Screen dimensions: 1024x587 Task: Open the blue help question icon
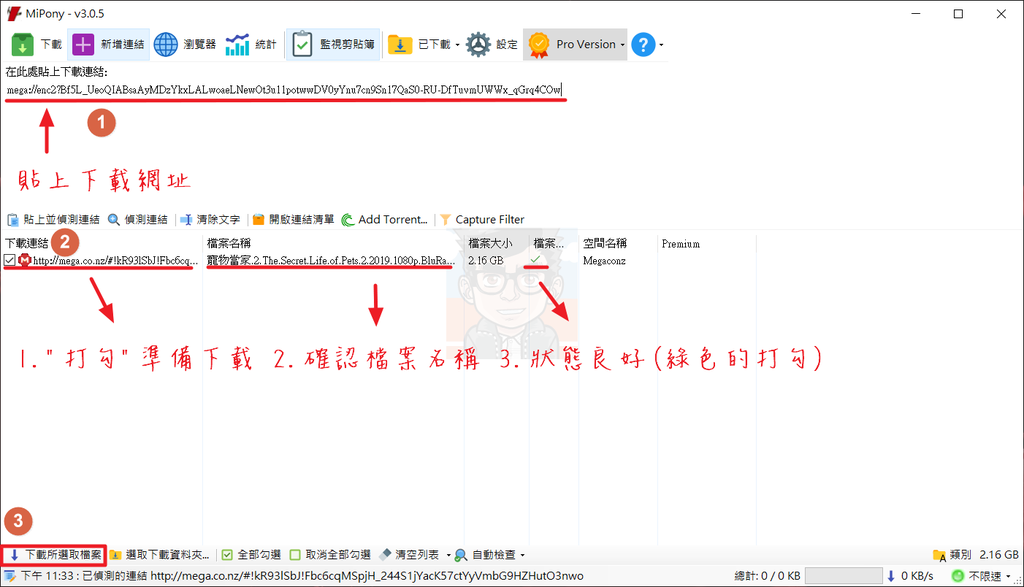(643, 44)
